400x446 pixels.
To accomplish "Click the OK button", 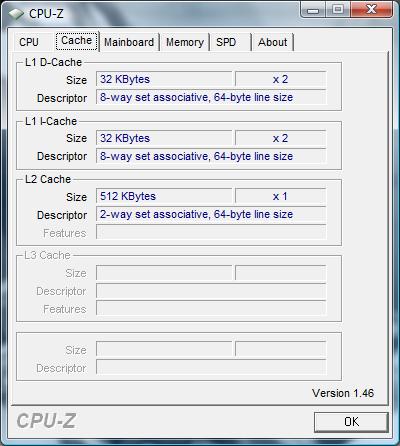I will (351, 422).
